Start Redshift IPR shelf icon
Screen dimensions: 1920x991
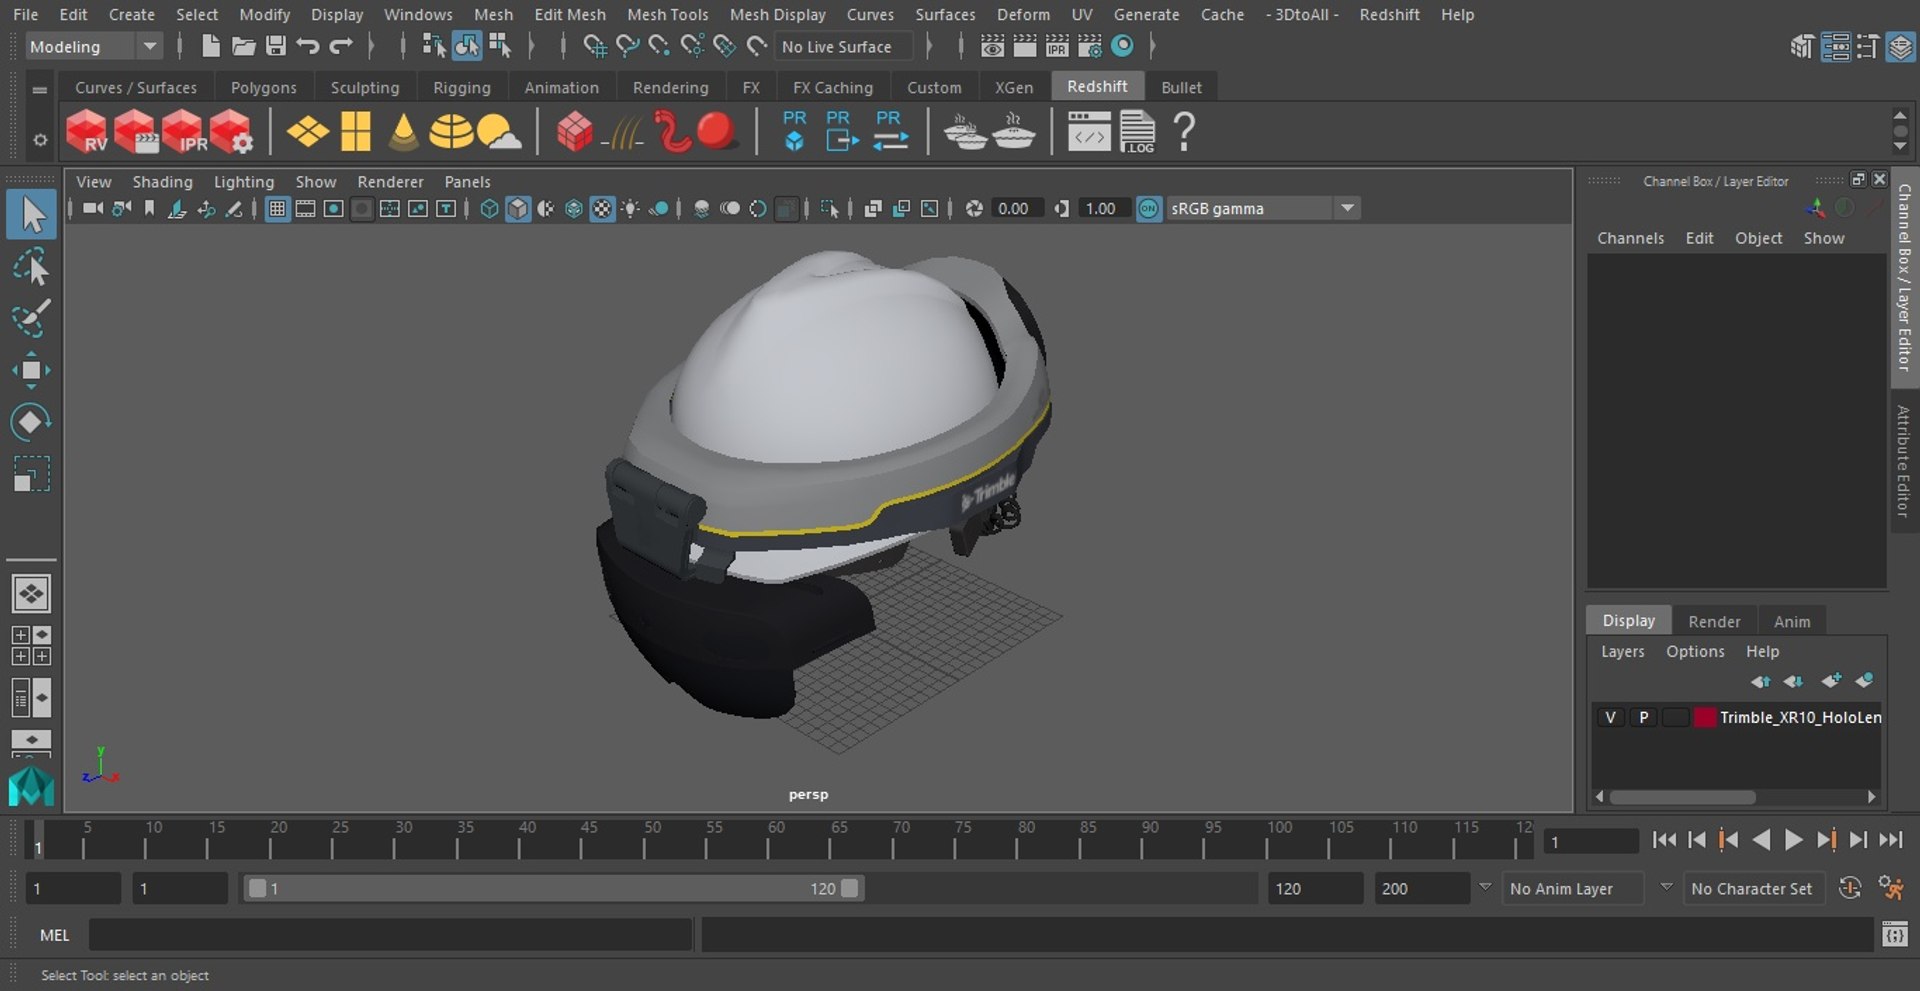pos(183,131)
